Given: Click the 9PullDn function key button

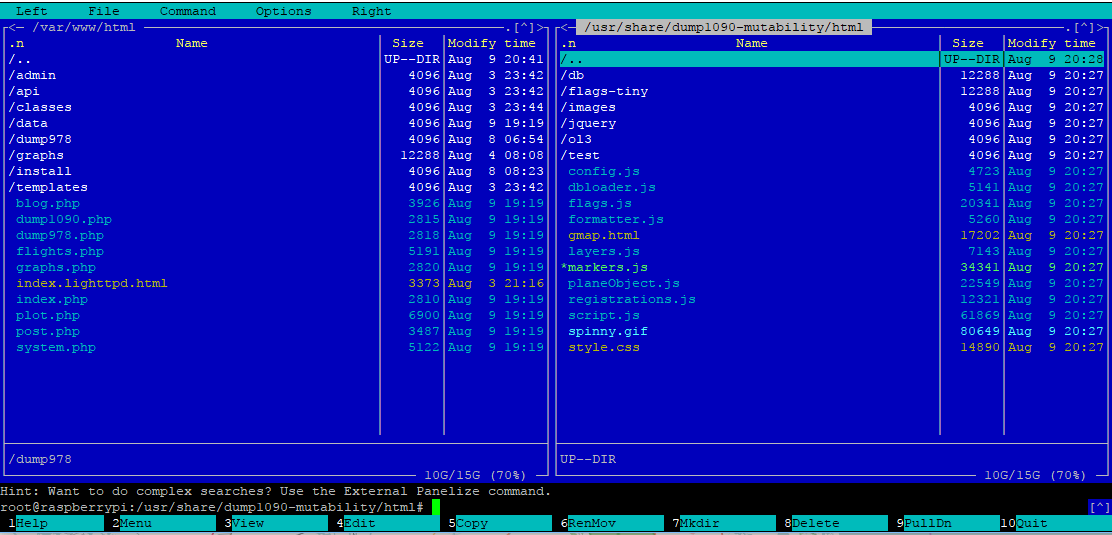Looking at the screenshot, I should point(947,523).
